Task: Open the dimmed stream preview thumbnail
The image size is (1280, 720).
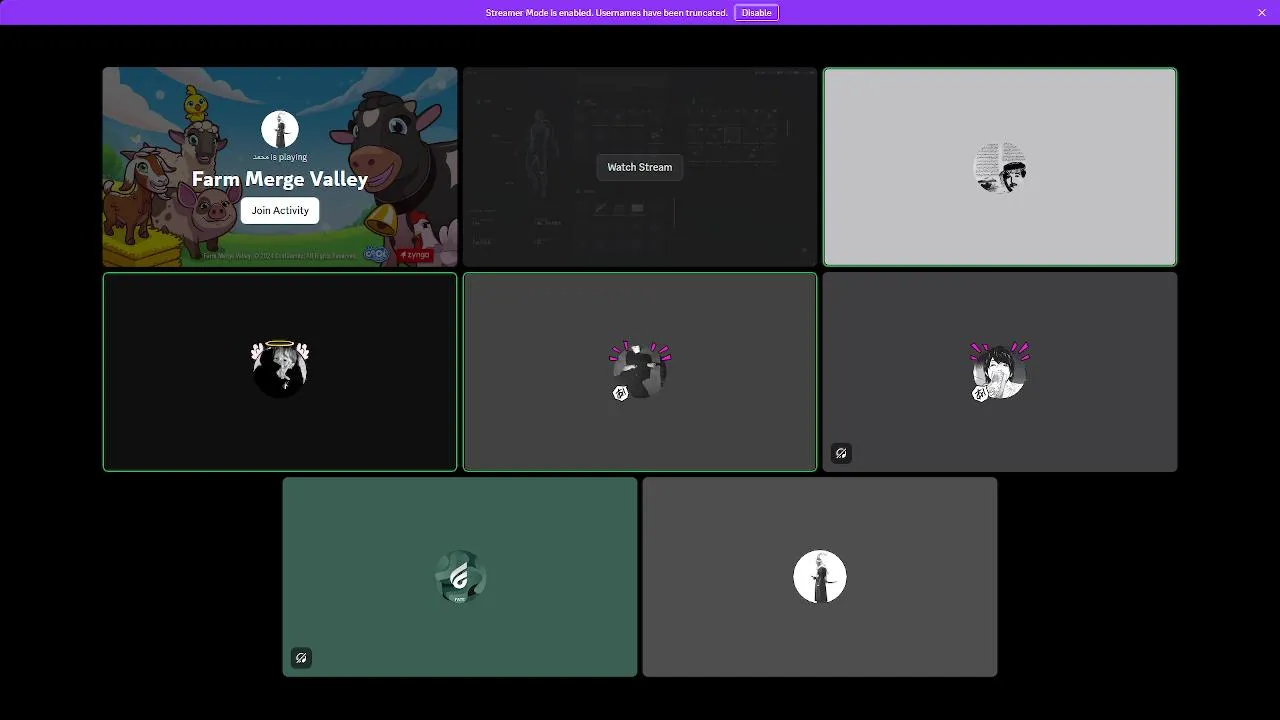Action: pyautogui.click(x=640, y=167)
